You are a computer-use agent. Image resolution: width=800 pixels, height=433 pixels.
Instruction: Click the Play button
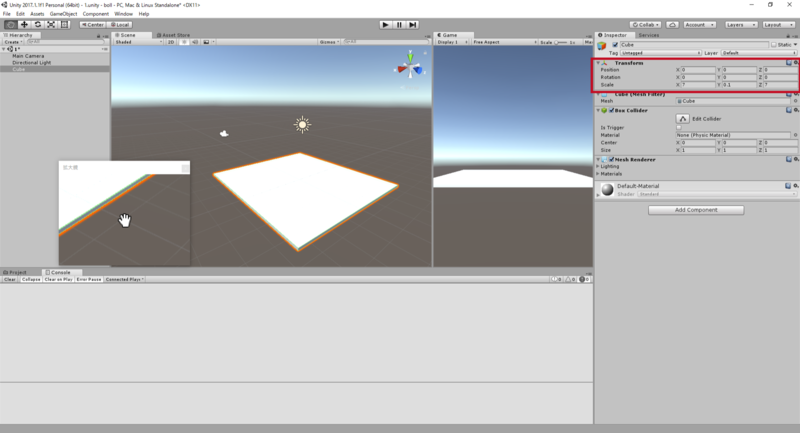pyautogui.click(x=386, y=24)
